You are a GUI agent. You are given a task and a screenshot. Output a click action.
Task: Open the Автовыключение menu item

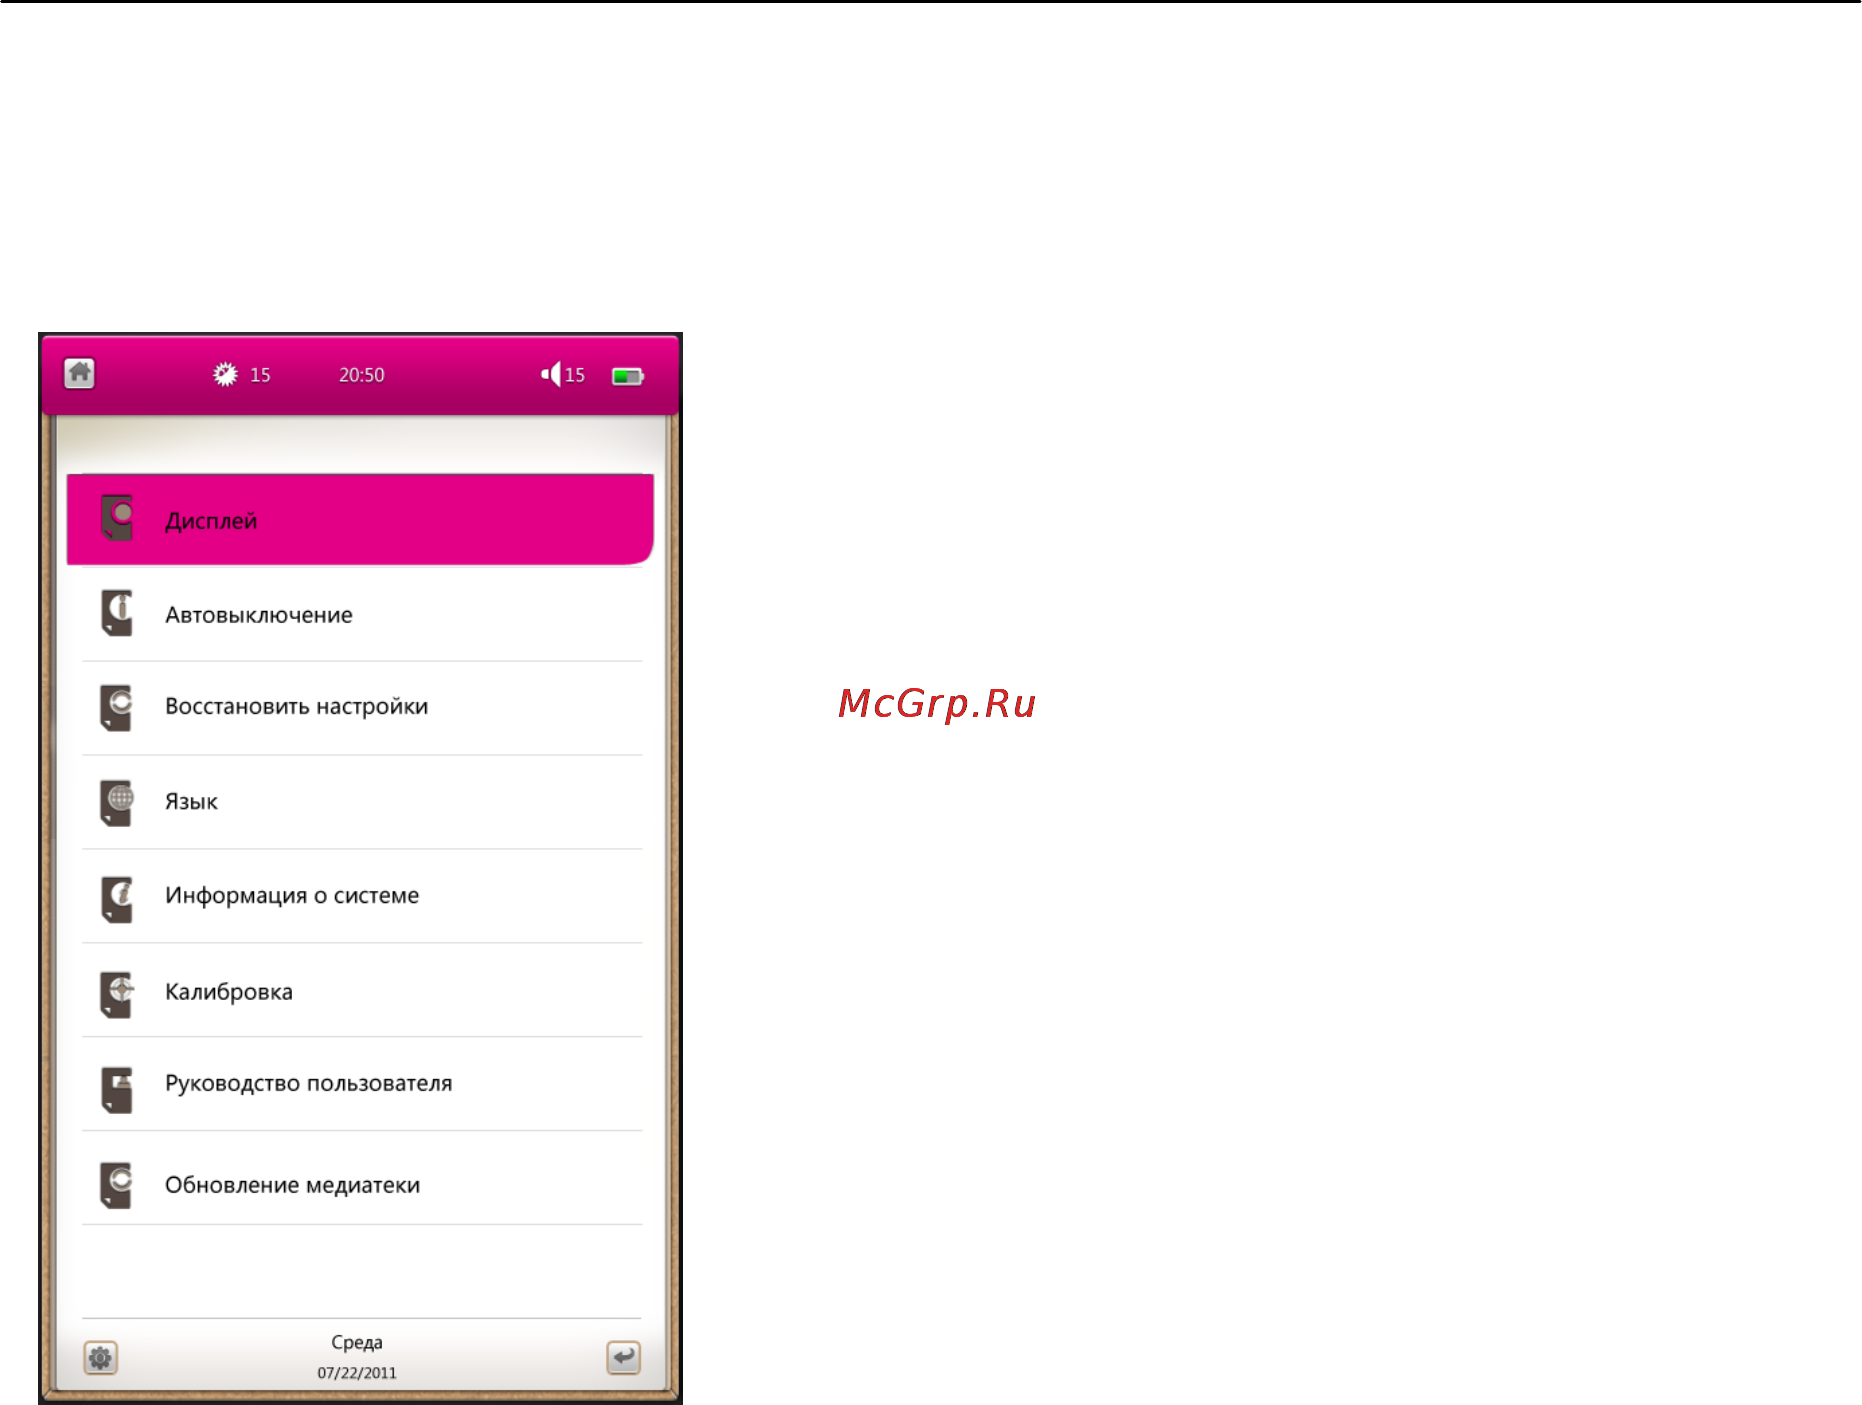[362, 614]
